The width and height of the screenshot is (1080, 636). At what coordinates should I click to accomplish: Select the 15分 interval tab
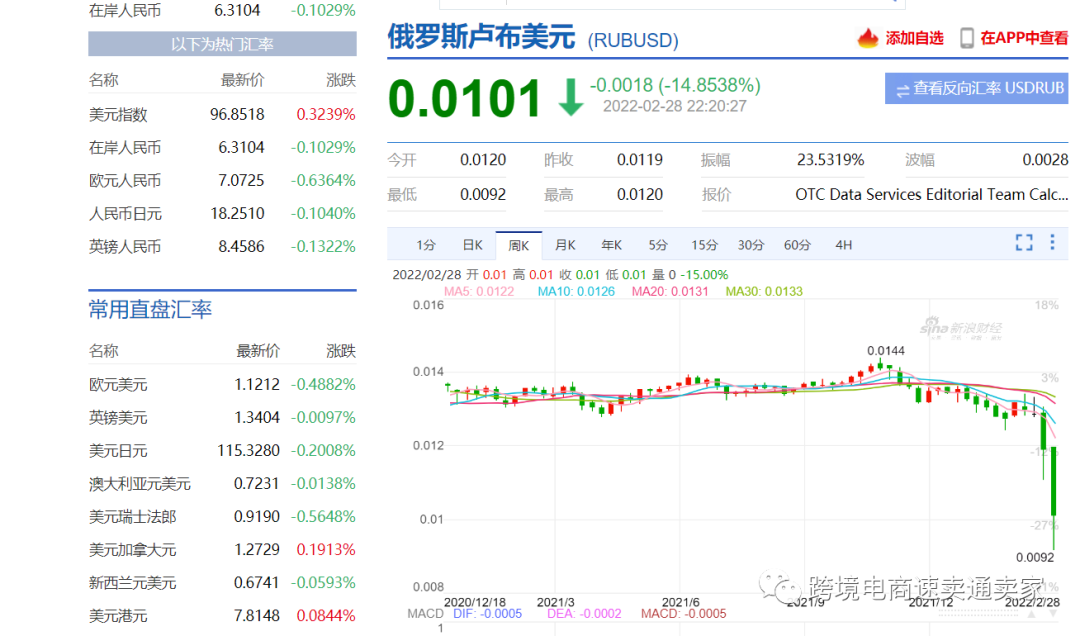coord(702,243)
